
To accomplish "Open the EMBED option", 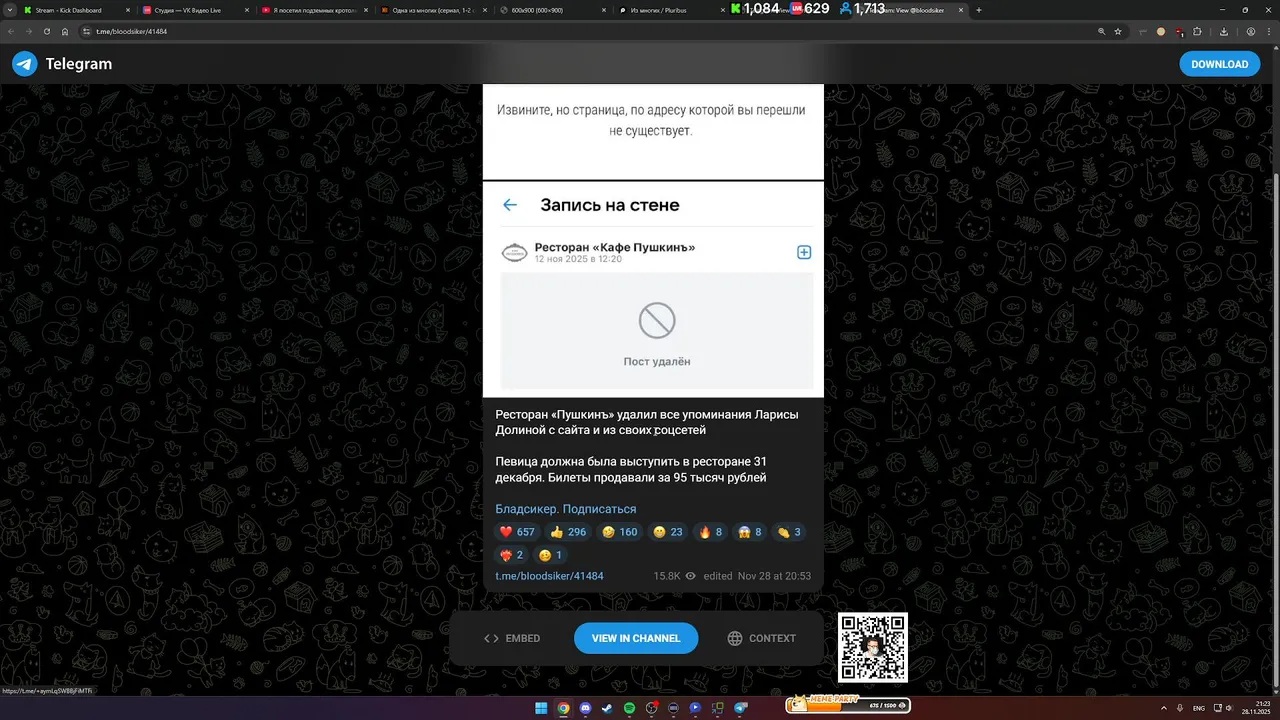I will click(x=512, y=638).
